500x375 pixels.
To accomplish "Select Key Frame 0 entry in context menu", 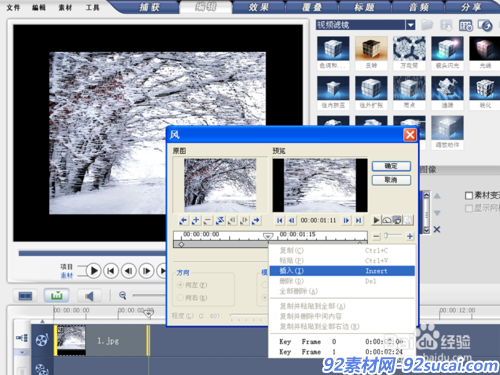I will [342, 342].
